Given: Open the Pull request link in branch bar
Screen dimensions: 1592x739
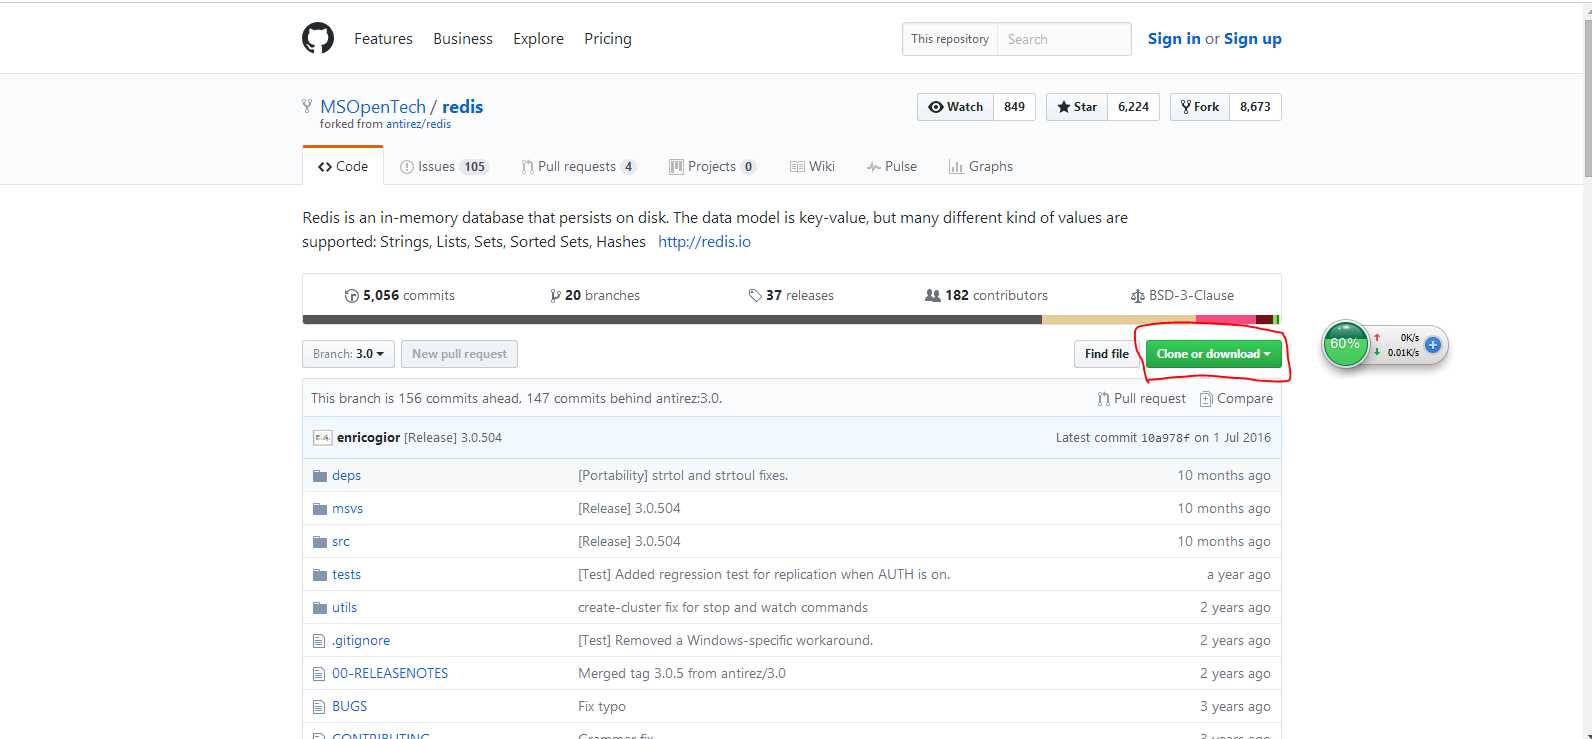Looking at the screenshot, I should 1141,398.
